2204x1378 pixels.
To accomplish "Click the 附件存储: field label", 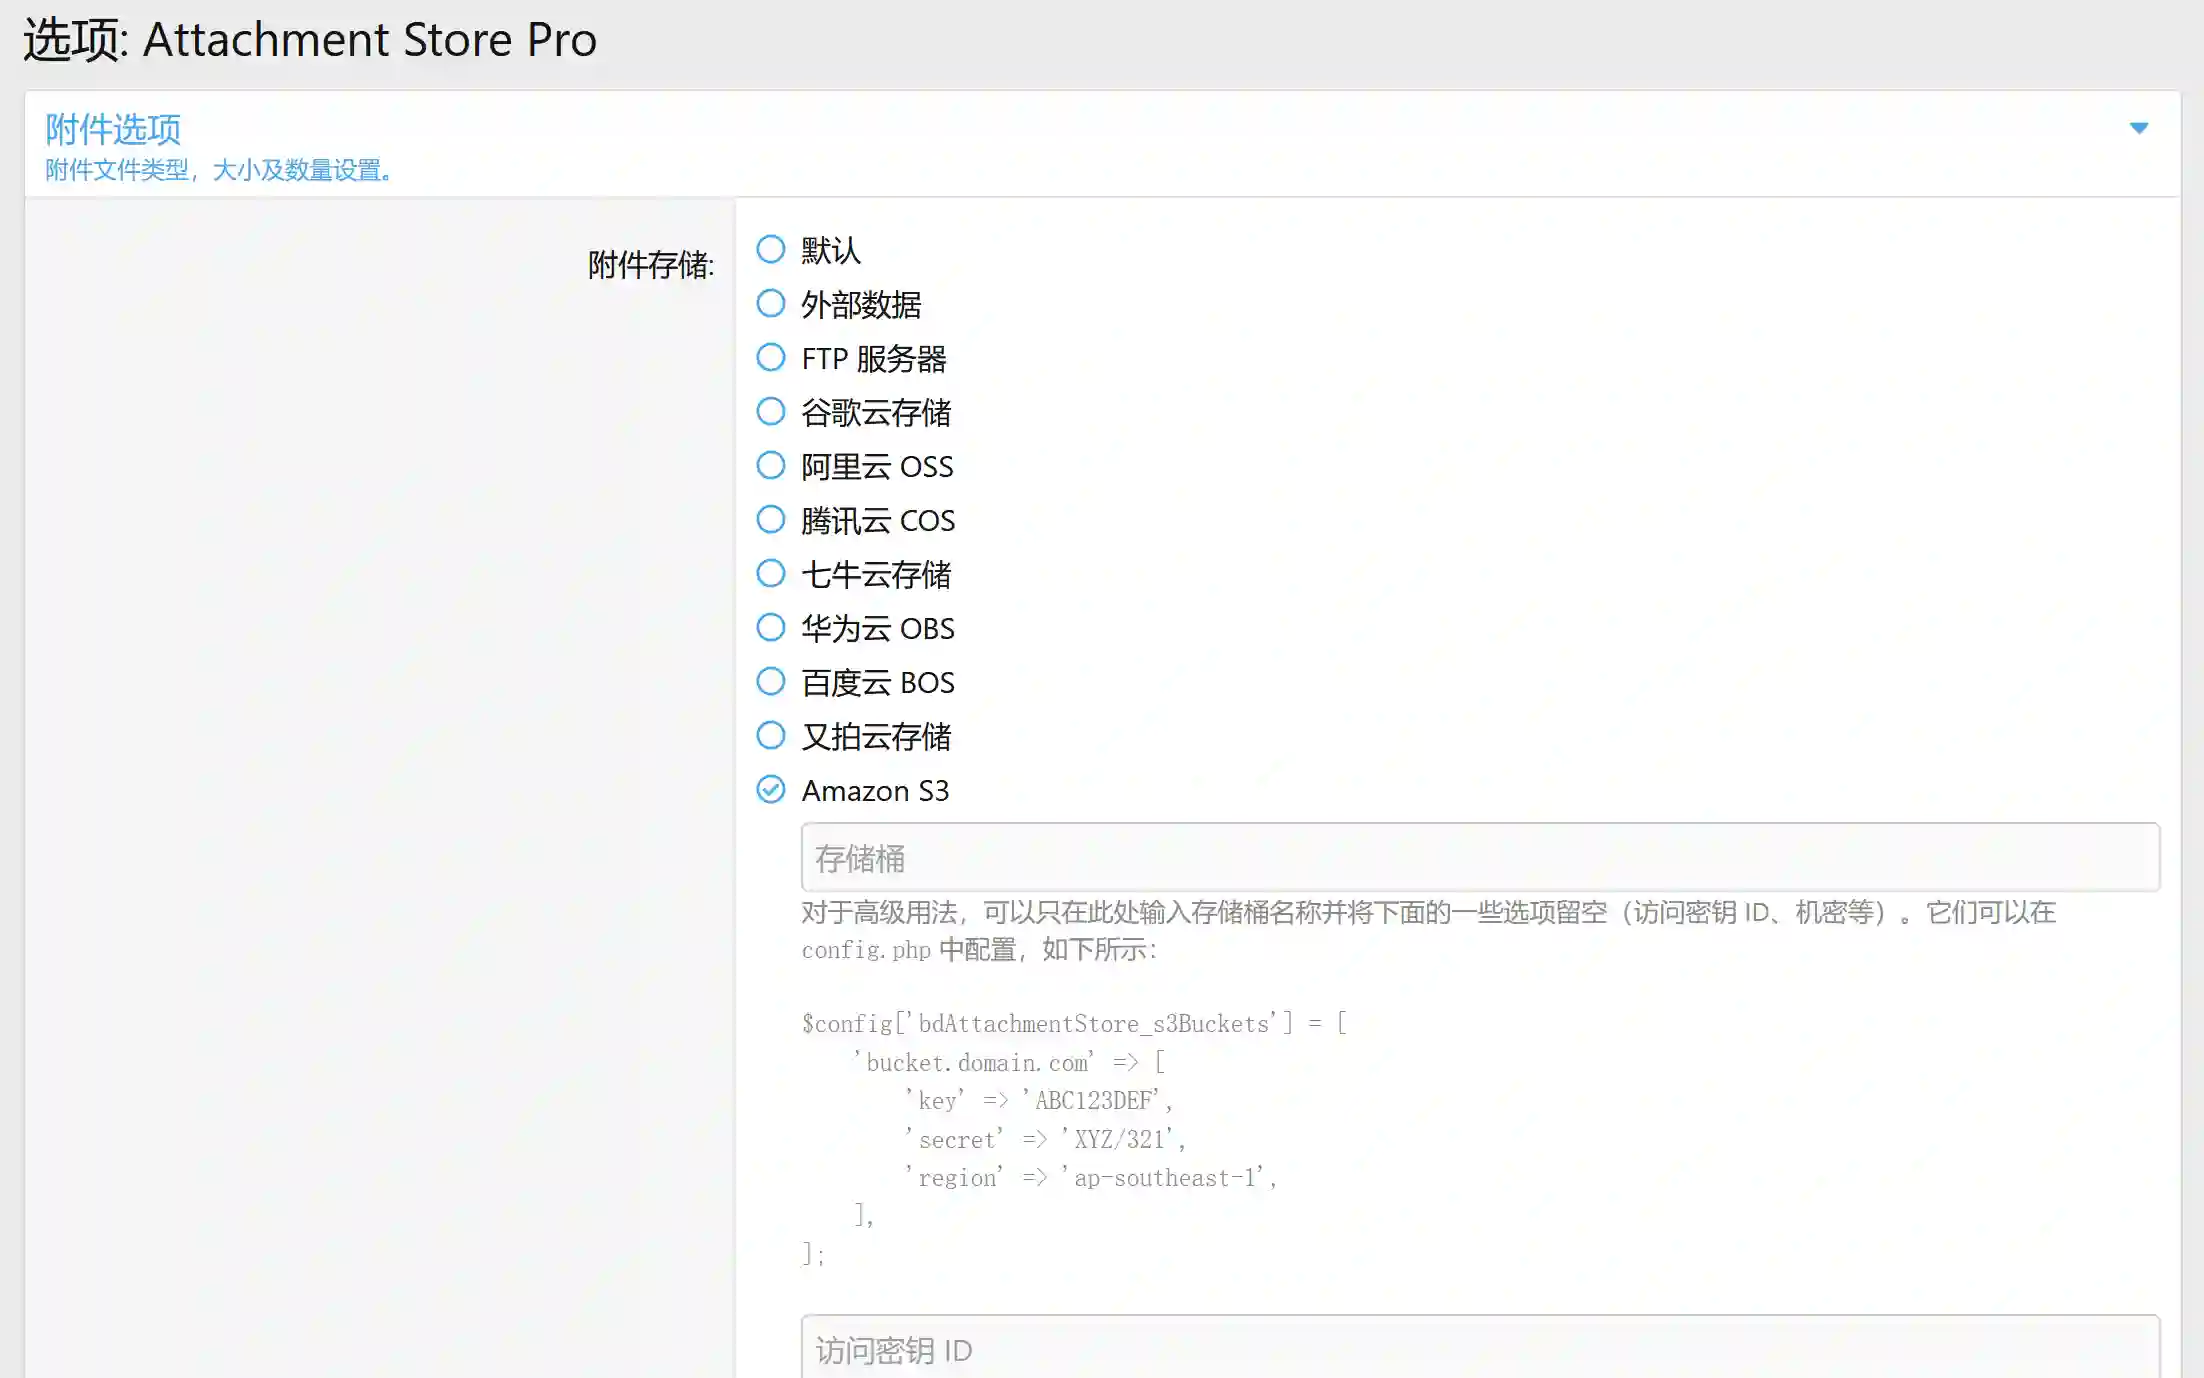I will click(x=651, y=265).
